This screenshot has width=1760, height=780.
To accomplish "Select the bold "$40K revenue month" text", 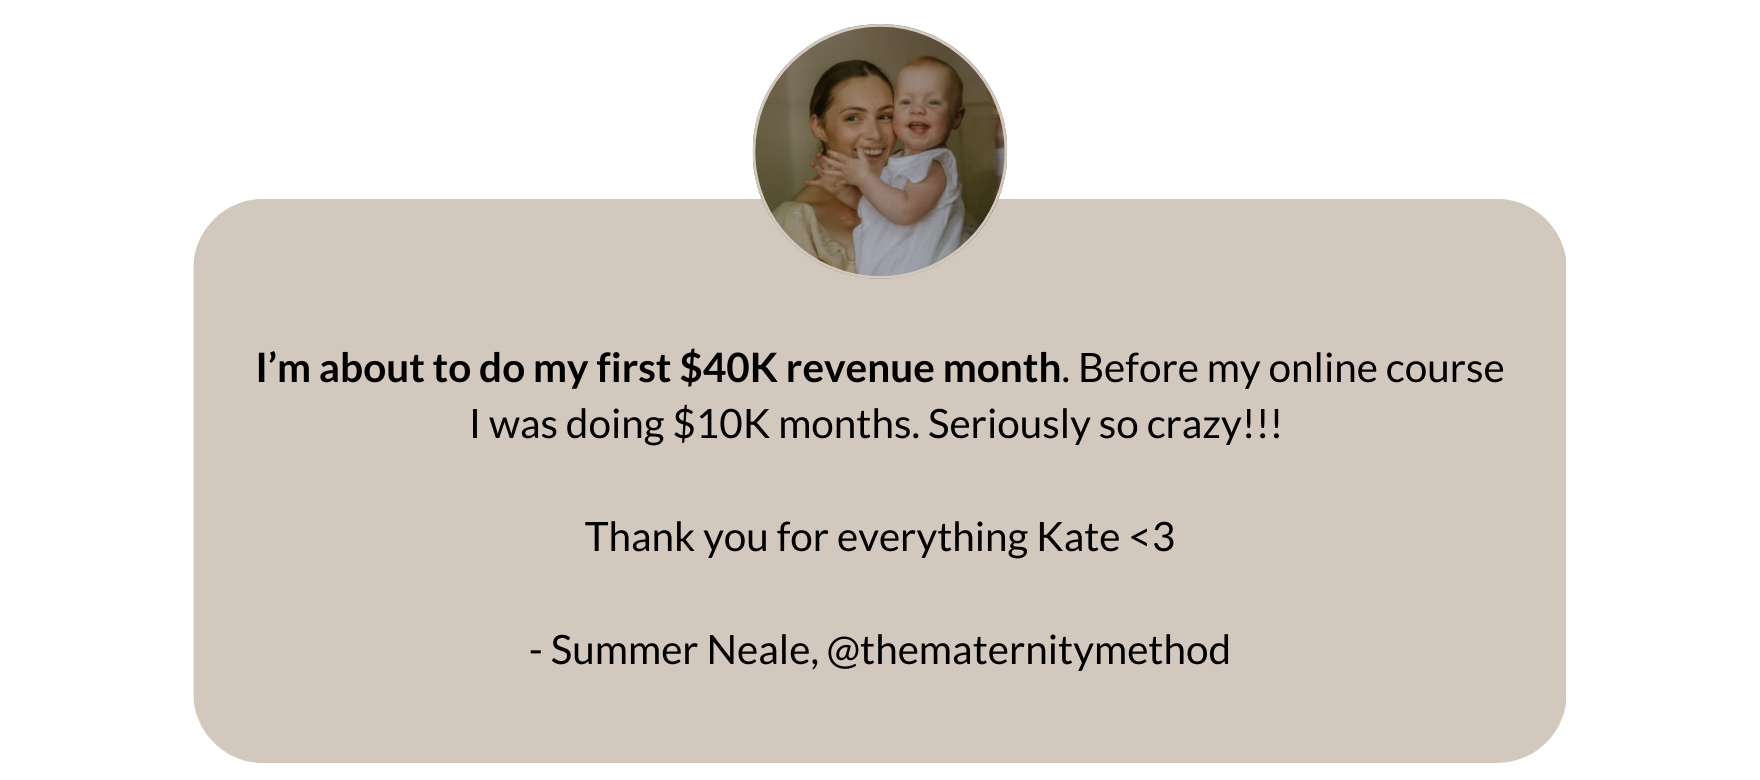I will point(869,368).
